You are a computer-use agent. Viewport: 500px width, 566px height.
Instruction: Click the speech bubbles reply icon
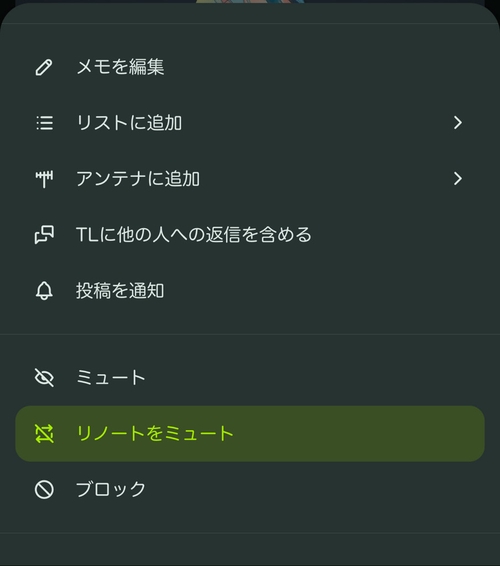tap(44, 235)
